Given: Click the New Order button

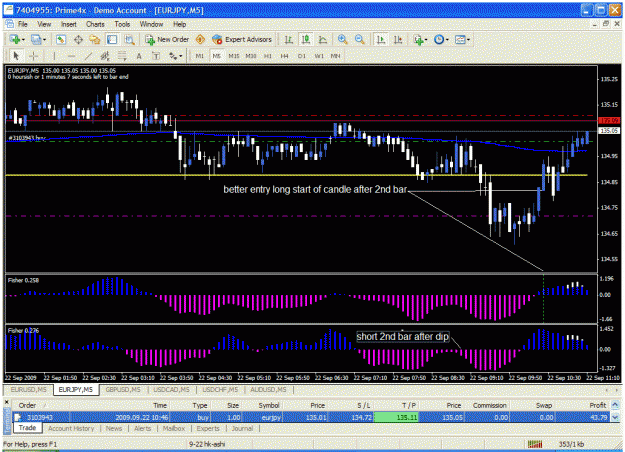Looking at the screenshot, I should click(x=167, y=39).
